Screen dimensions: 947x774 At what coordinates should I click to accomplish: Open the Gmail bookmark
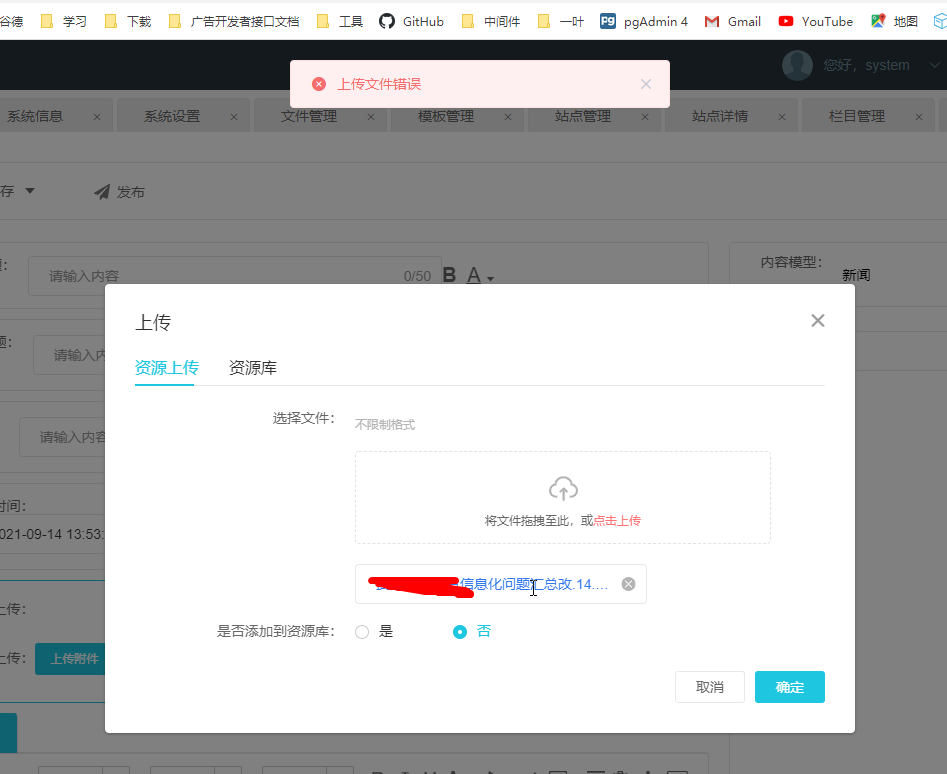(x=733, y=21)
